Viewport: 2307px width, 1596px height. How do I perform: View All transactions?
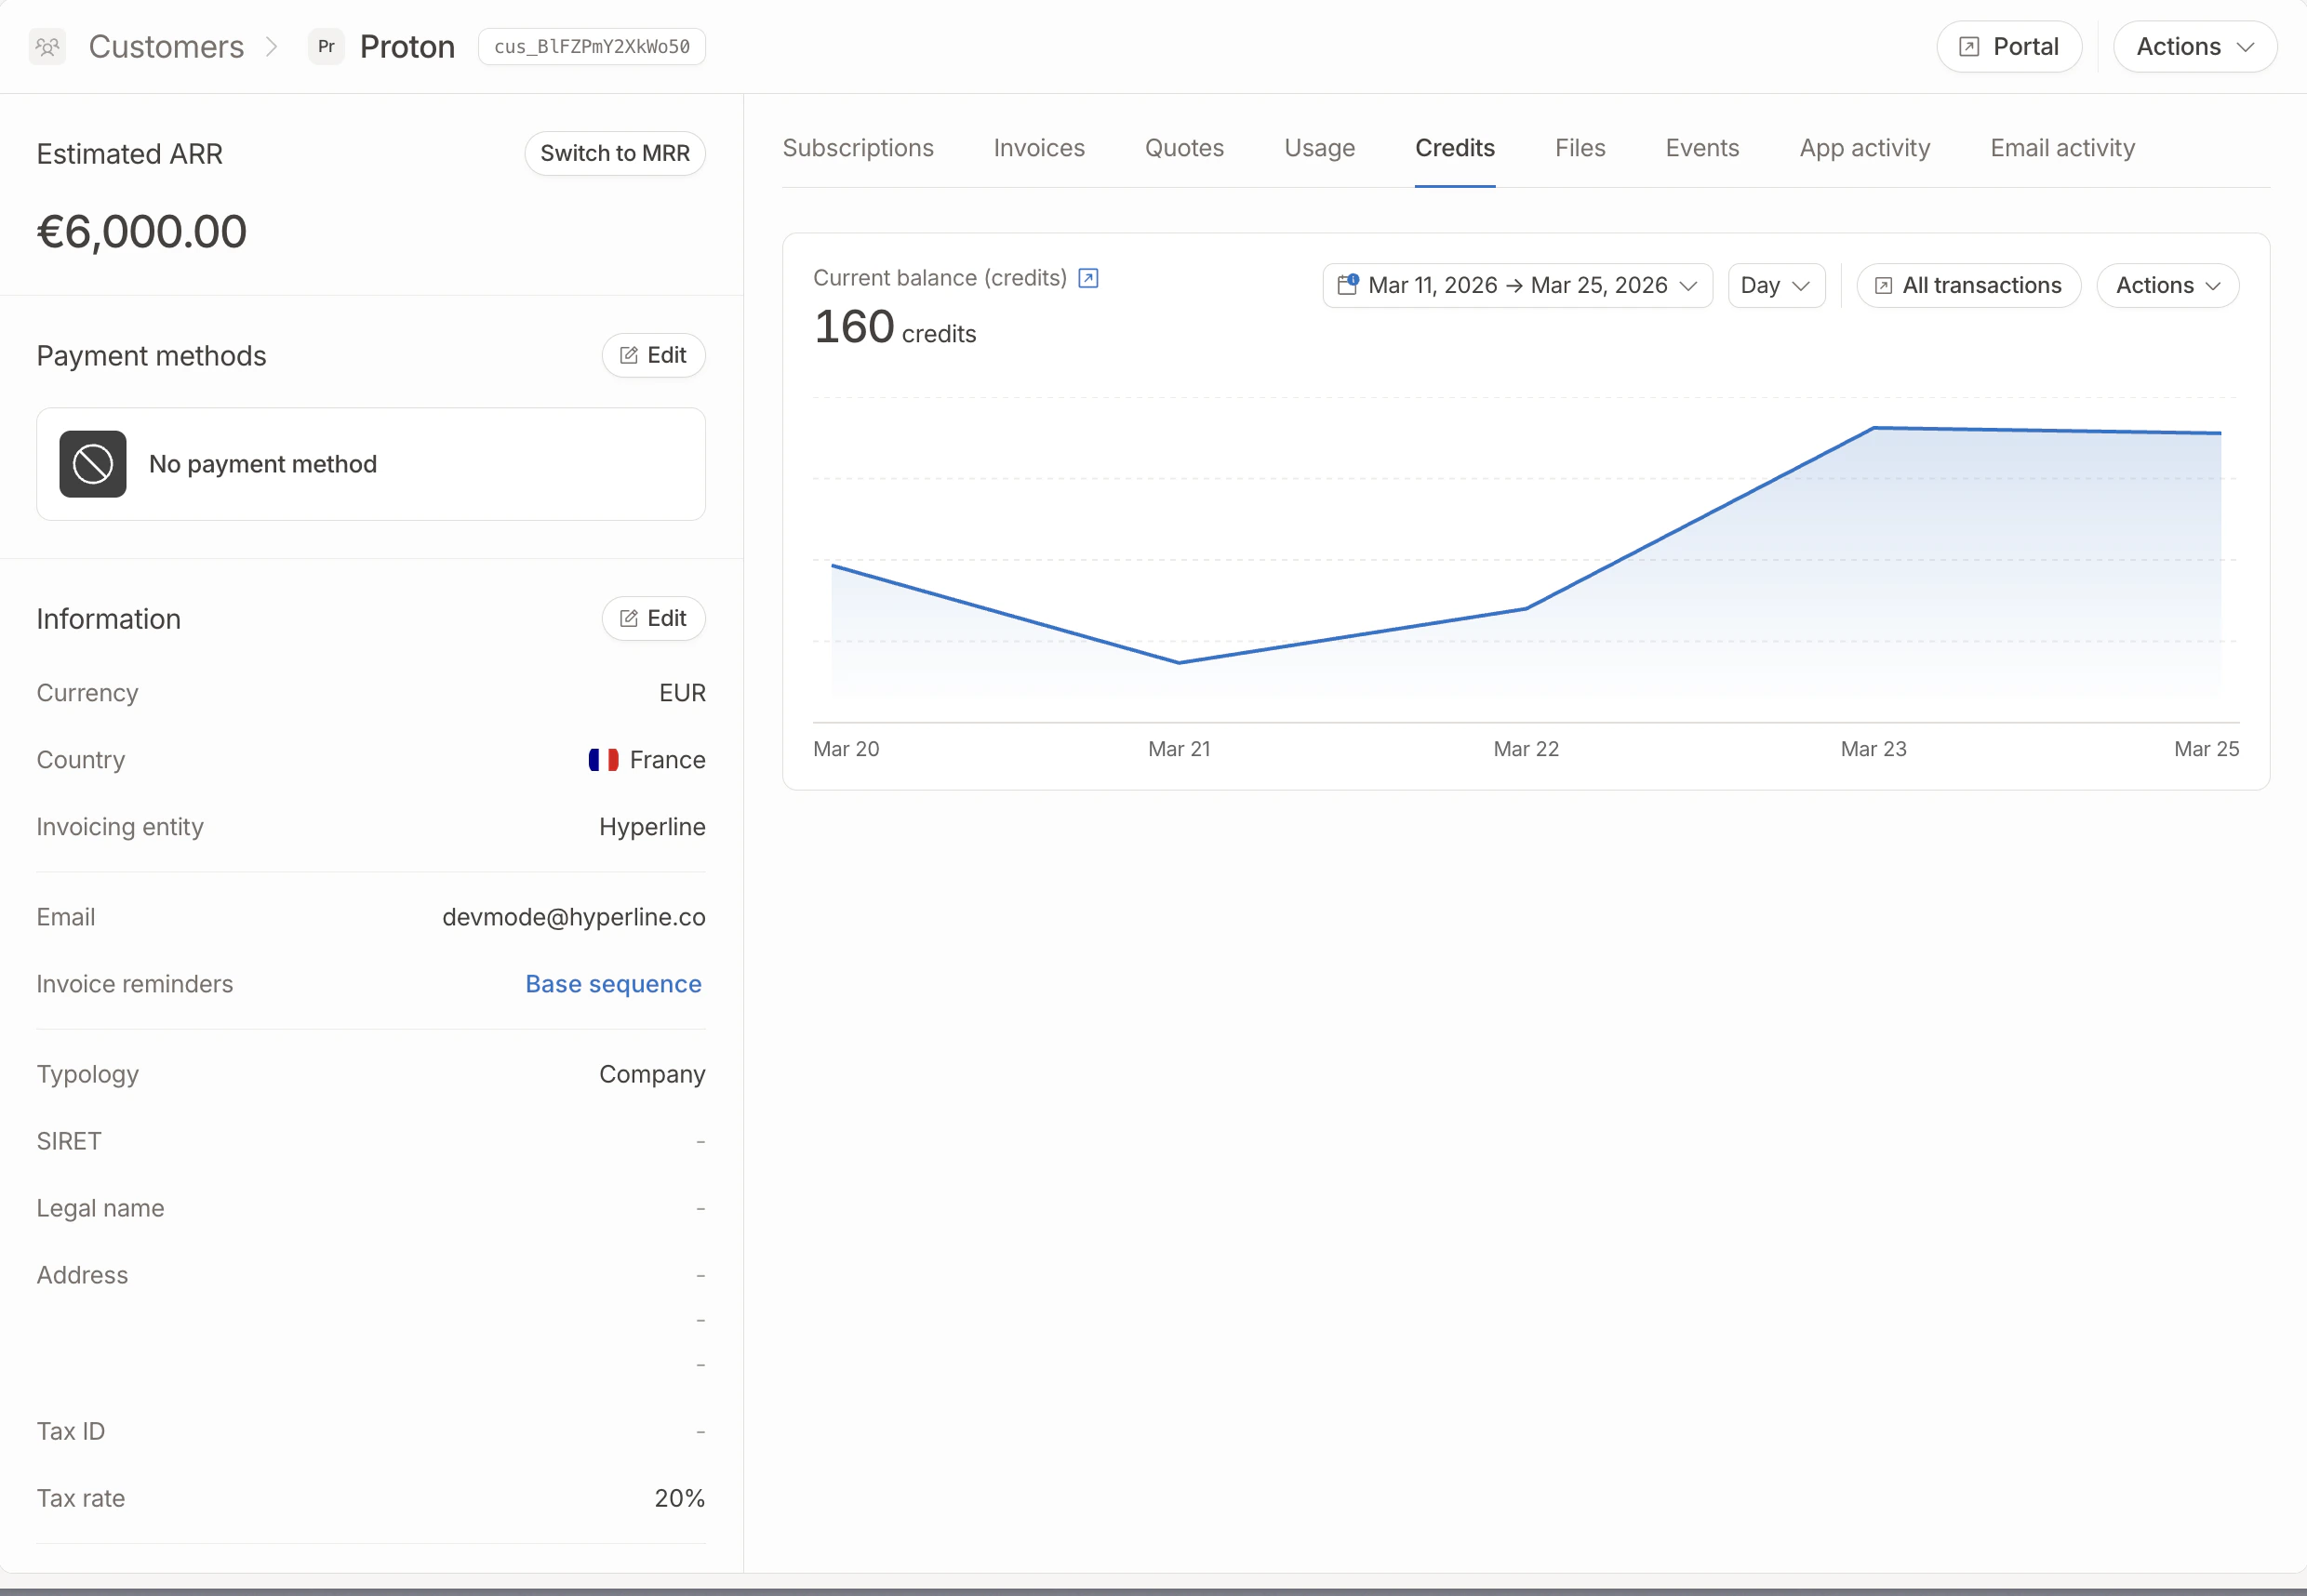(1967, 286)
